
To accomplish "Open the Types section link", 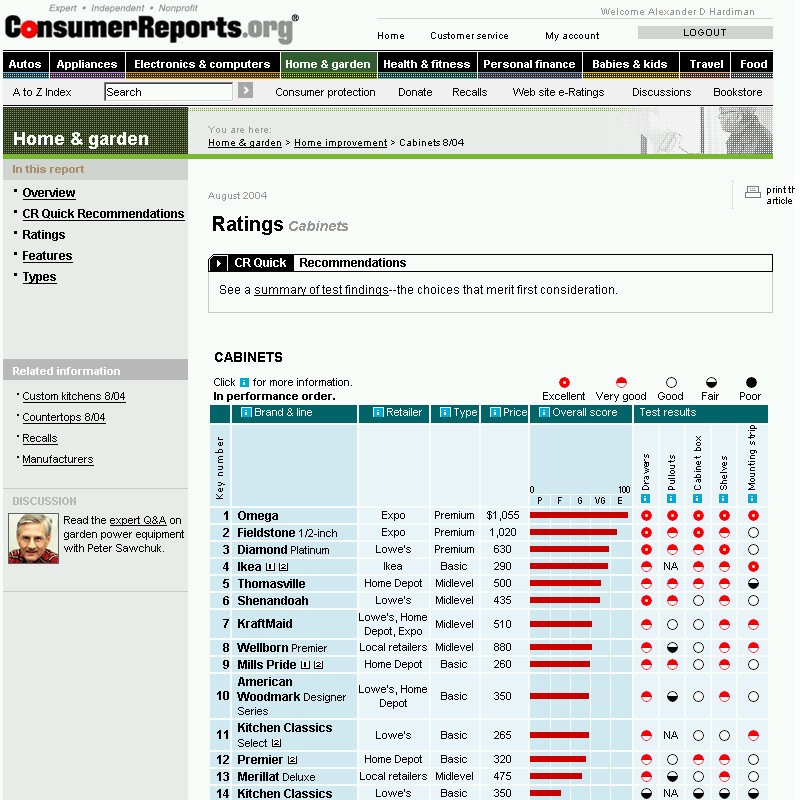I will click(39, 277).
